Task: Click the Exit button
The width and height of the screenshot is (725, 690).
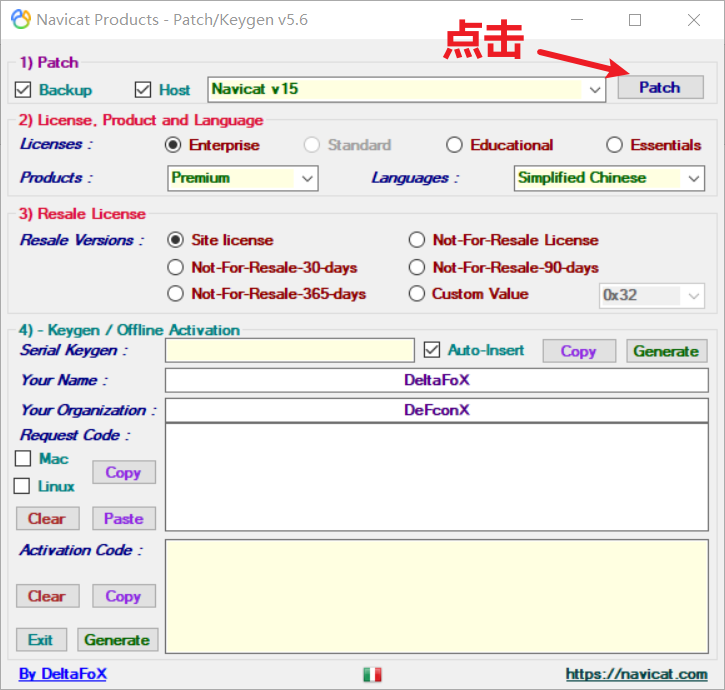Action: tap(41, 640)
